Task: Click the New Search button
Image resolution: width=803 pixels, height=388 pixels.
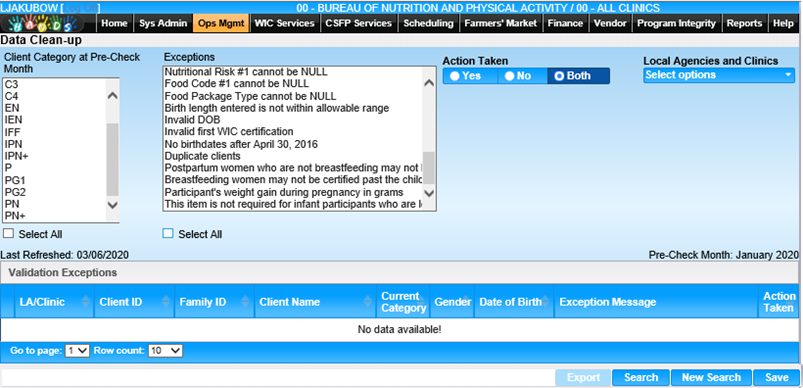Action: (x=711, y=378)
